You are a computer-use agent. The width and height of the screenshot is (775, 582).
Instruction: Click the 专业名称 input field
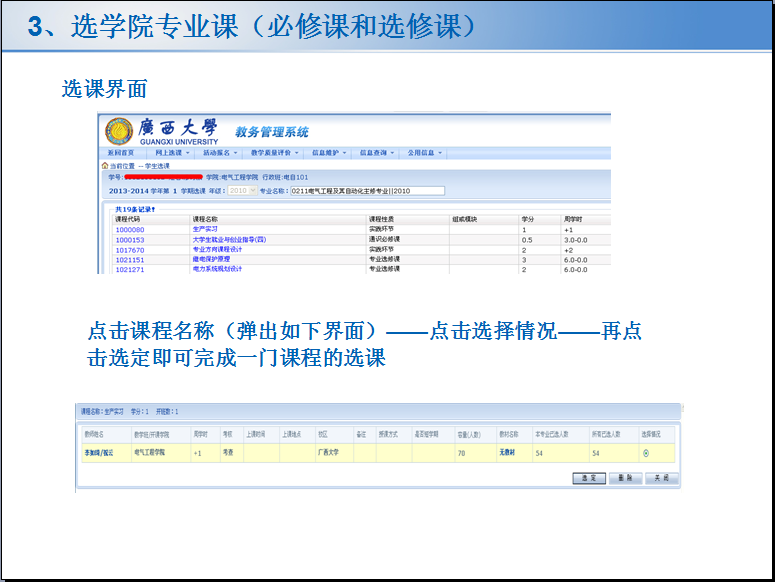tap(367, 191)
